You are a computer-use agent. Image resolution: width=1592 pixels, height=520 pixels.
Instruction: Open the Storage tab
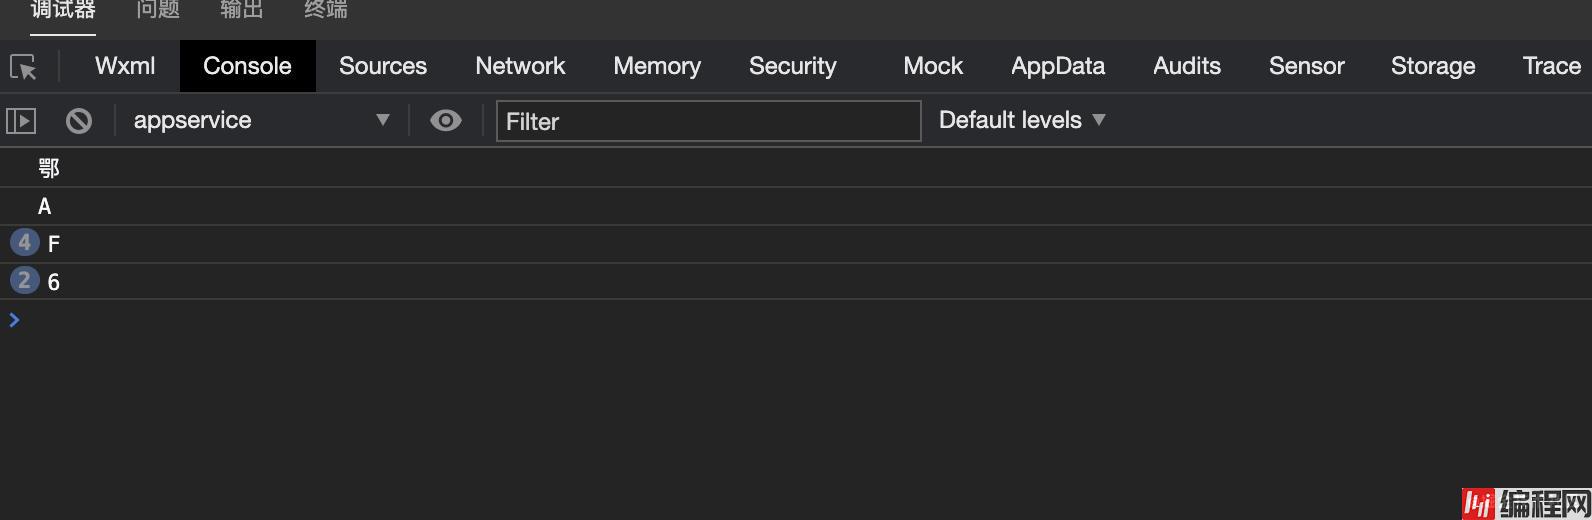tap(1433, 66)
